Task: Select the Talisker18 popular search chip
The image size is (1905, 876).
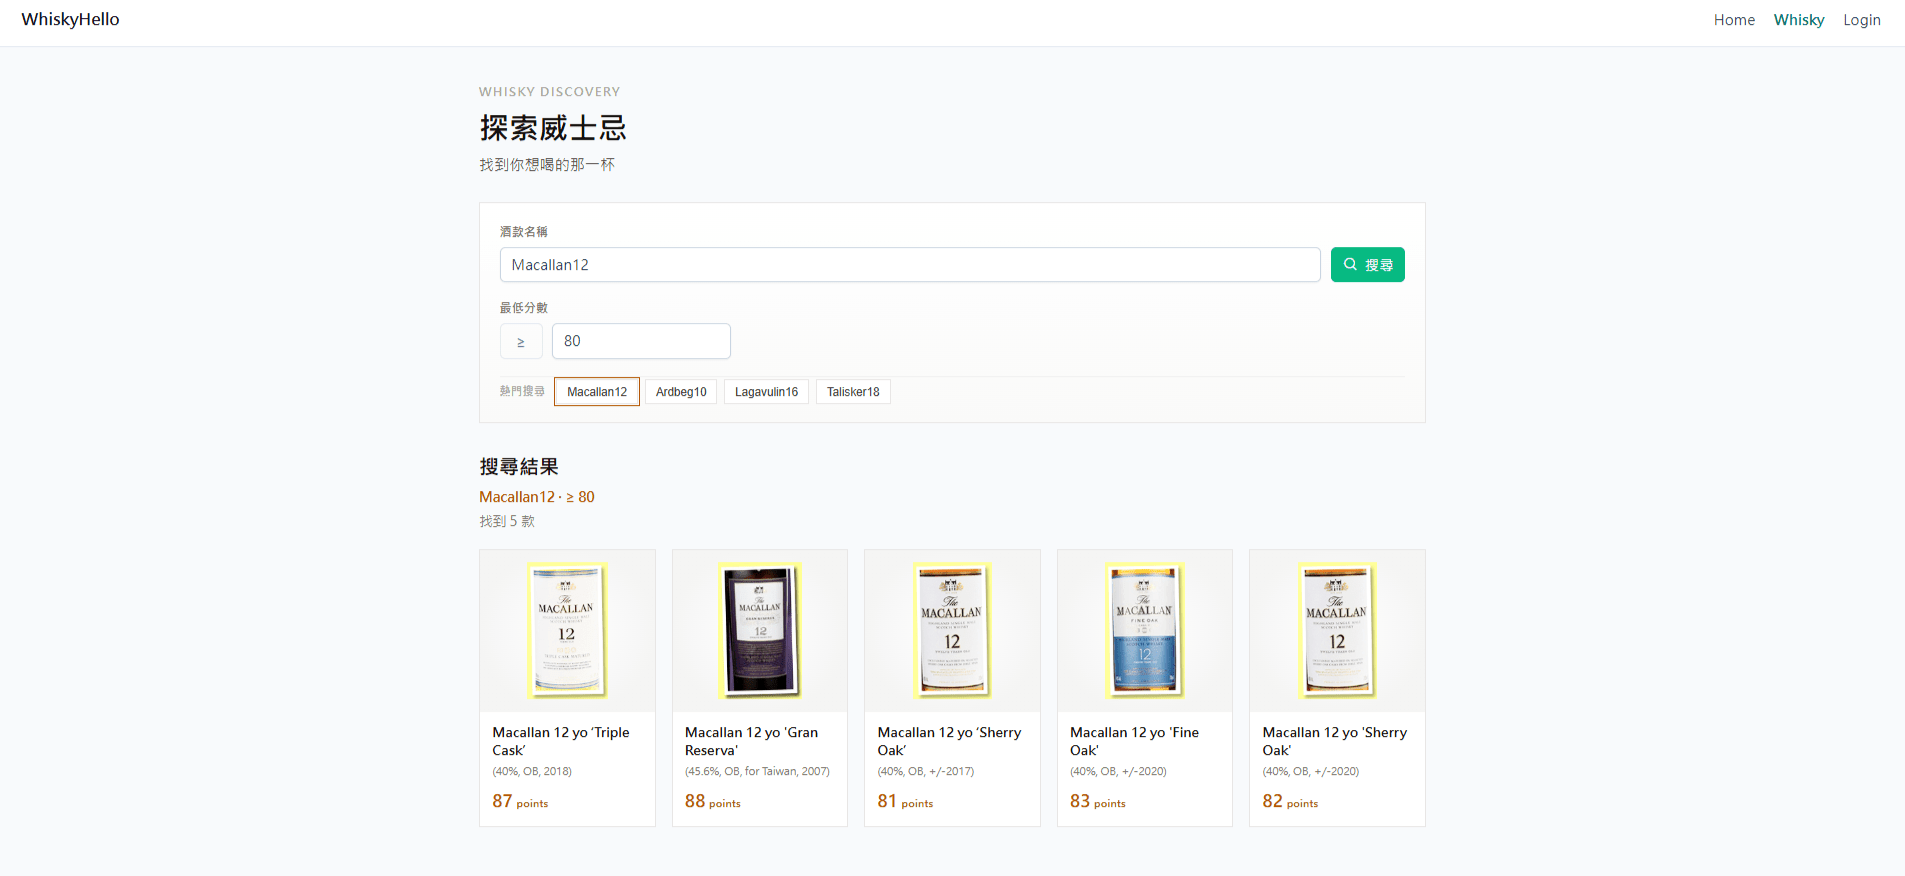Action: (x=853, y=392)
